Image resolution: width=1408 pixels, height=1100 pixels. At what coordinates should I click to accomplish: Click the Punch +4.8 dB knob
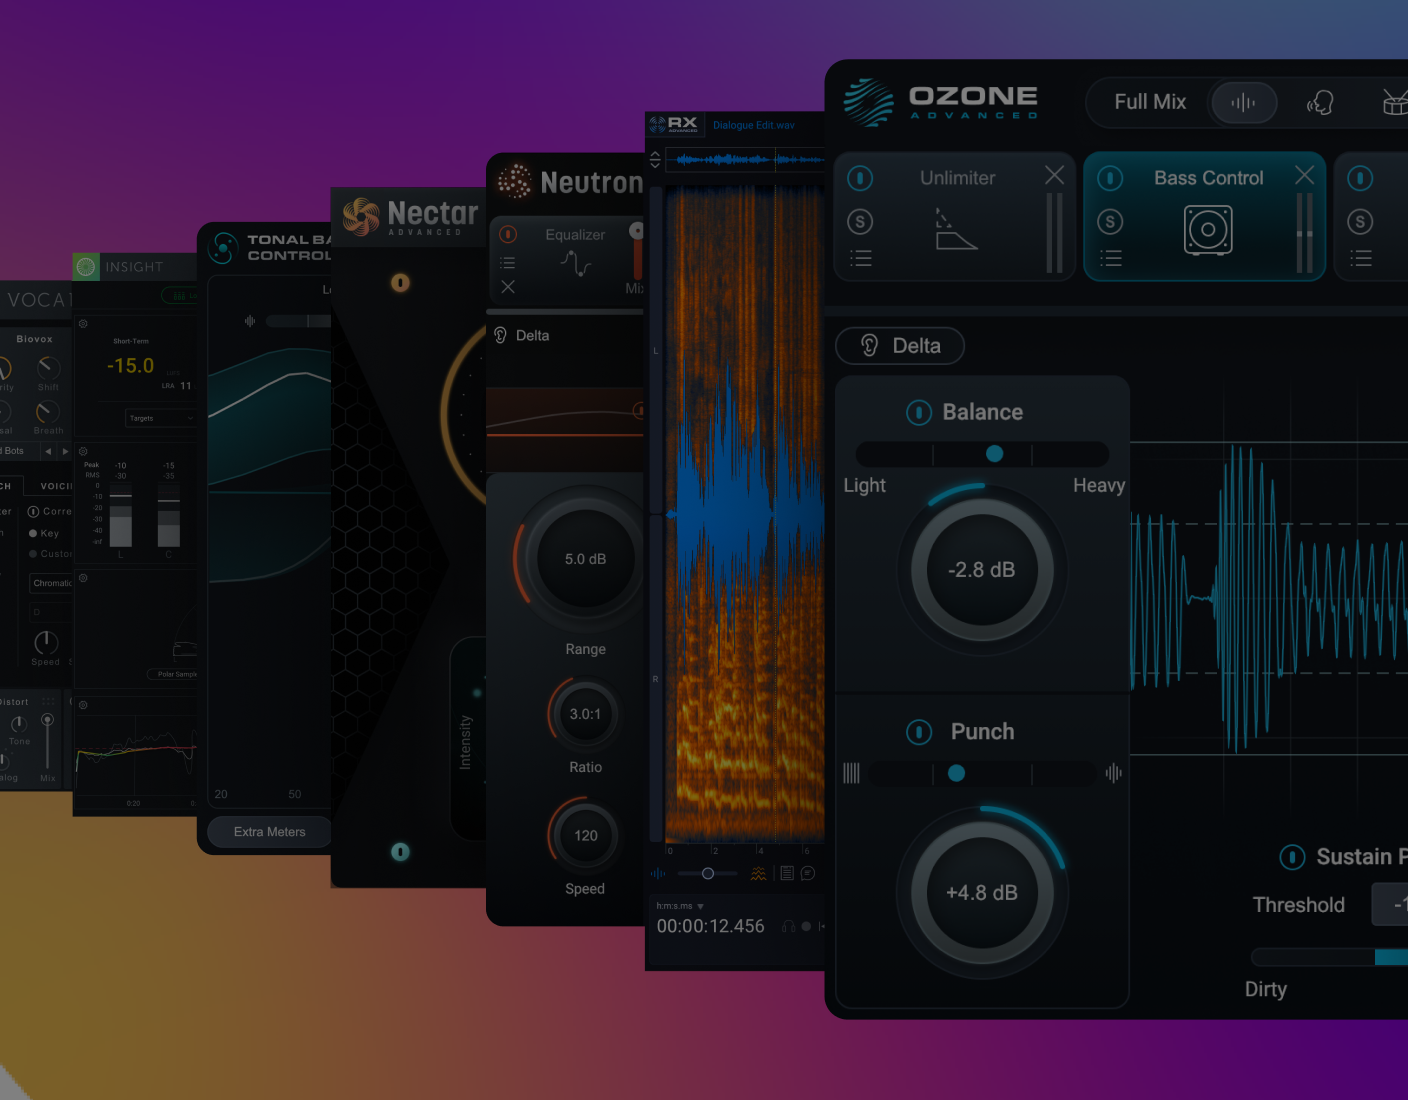pyautogui.click(x=982, y=893)
